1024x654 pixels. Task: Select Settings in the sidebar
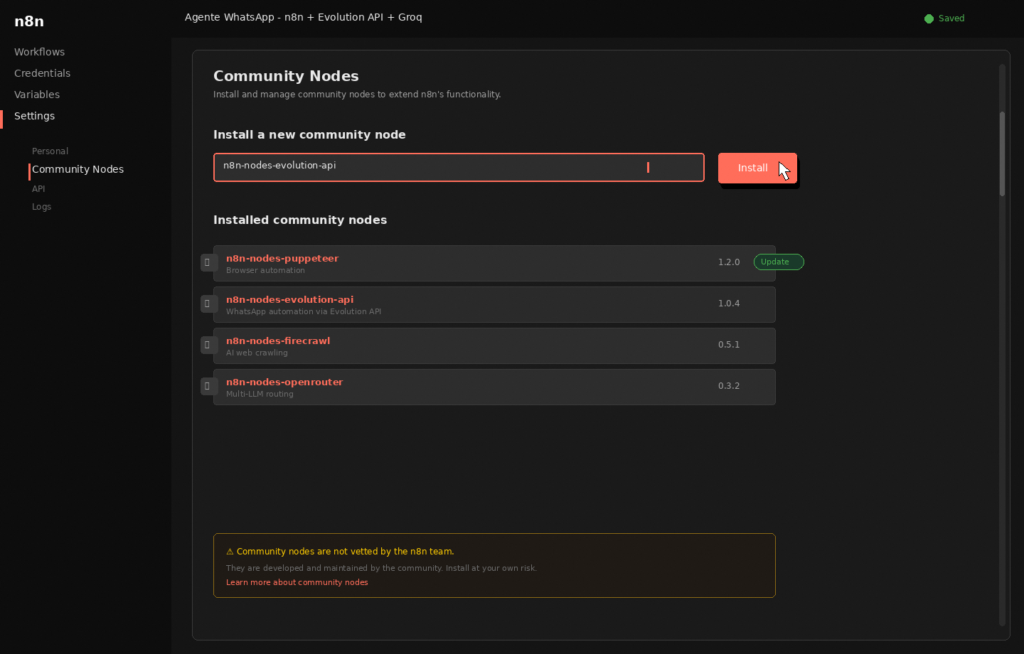pos(35,116)
